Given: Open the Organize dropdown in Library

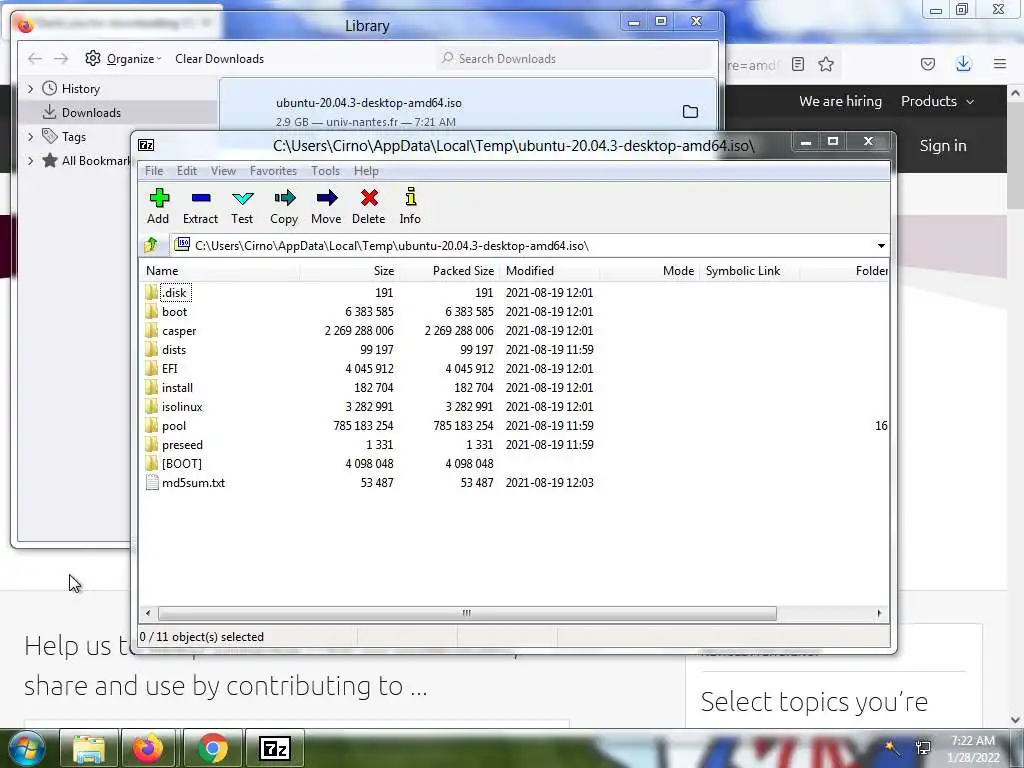Looking at the screenshot, I should coord(123,59).
